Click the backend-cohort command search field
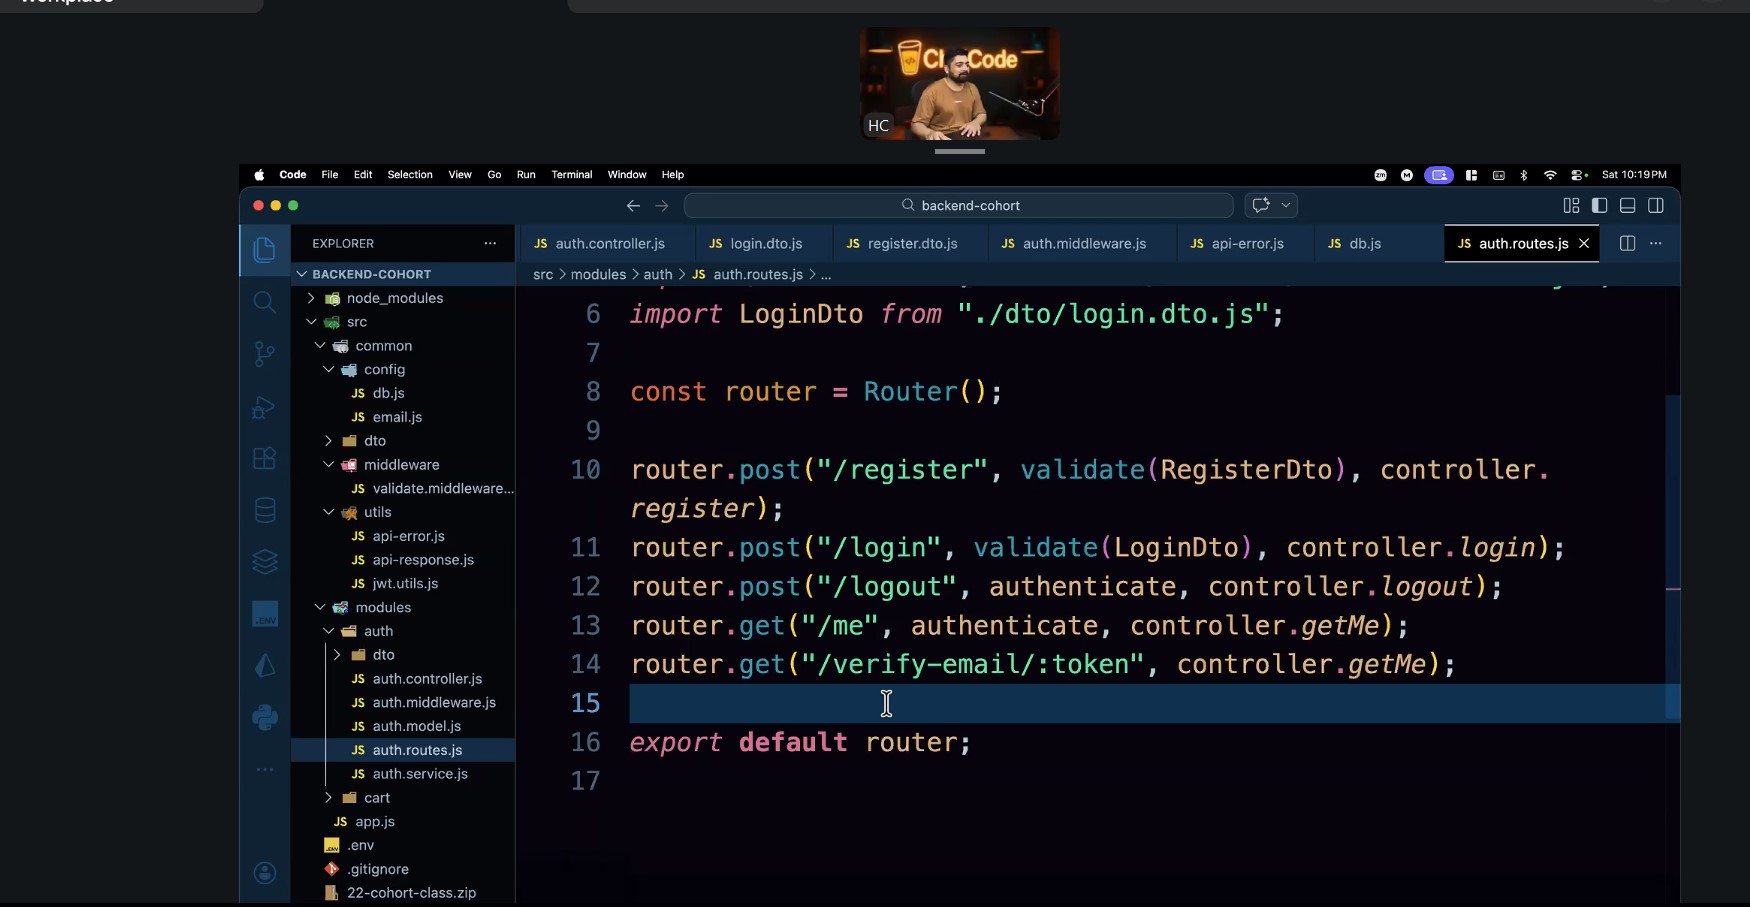1750x907 pixels. coord(959,205)
